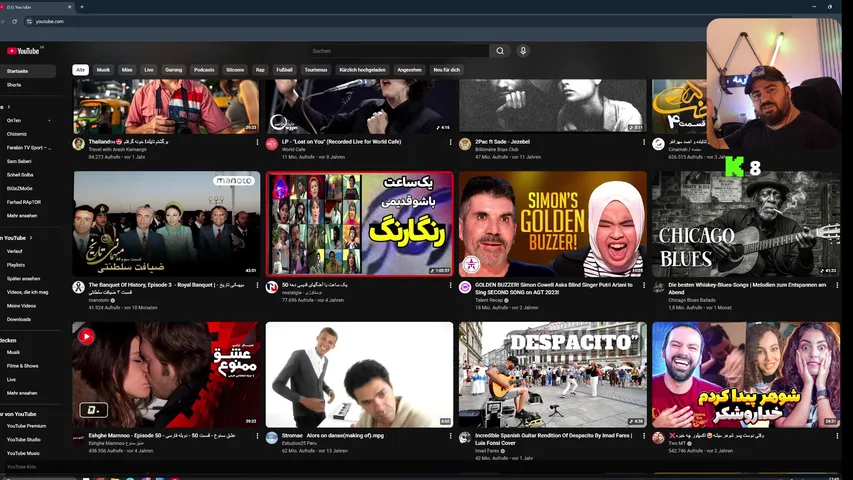Show more subscriptions via Mehr ansehen
The width and height of the screenshot is (853, 480).
(22, 216)
